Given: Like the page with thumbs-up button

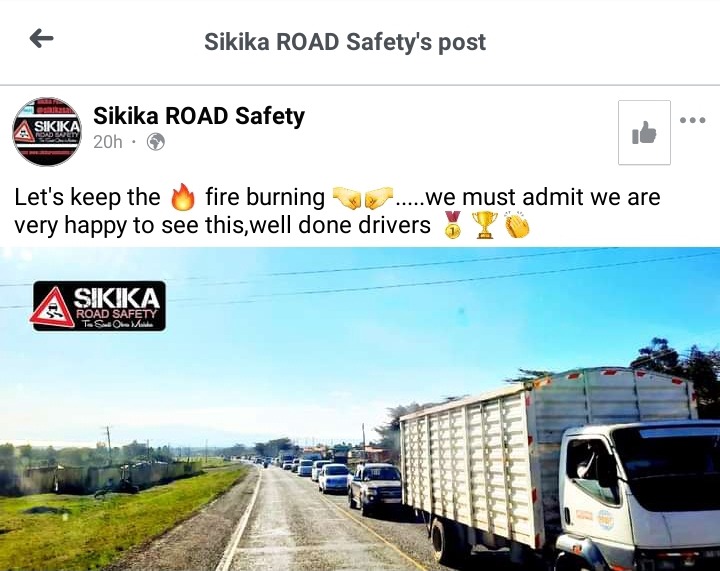Looking at the screenshot, I should (644, 133).
